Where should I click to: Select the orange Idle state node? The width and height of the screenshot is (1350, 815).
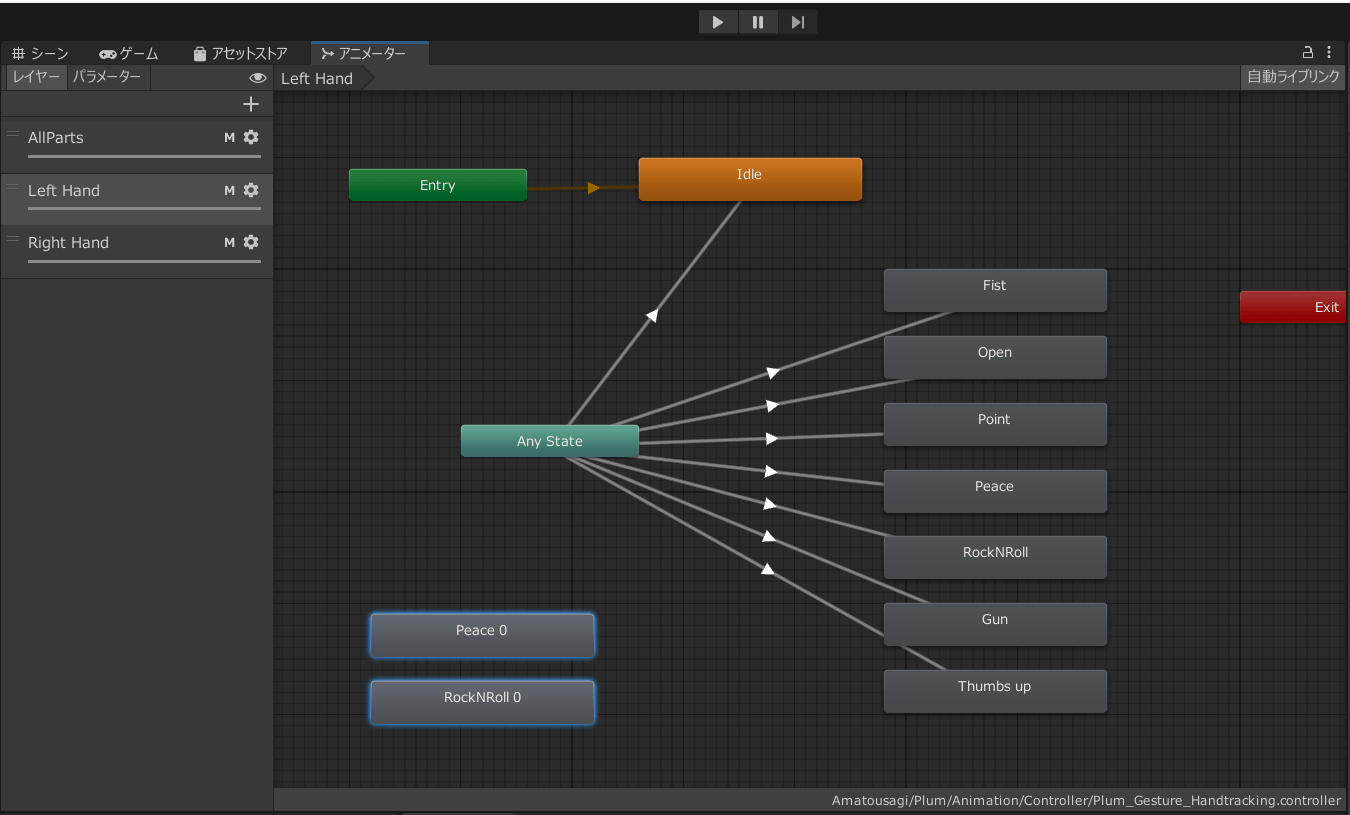749,179
